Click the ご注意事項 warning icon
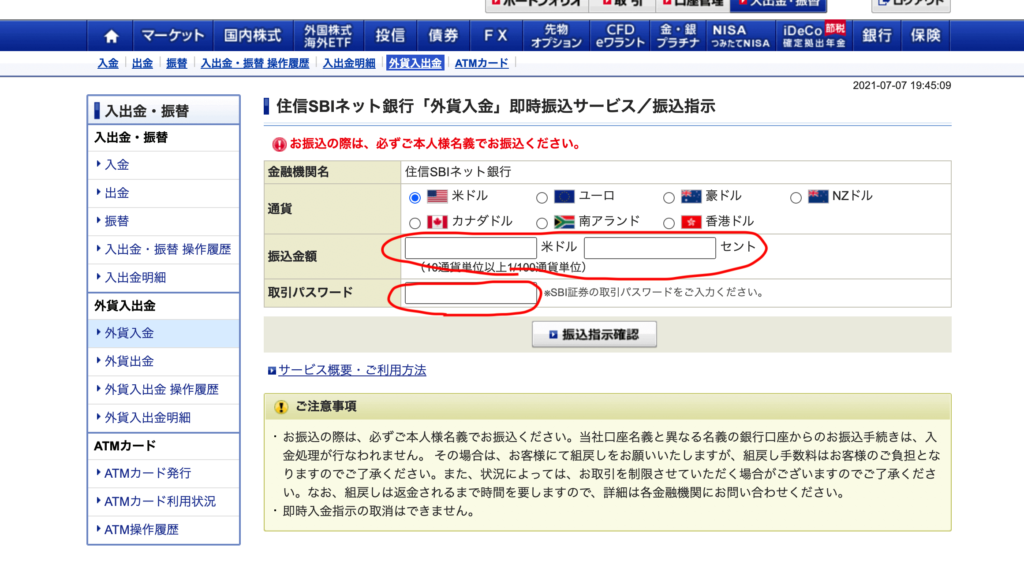 [281, 407]
